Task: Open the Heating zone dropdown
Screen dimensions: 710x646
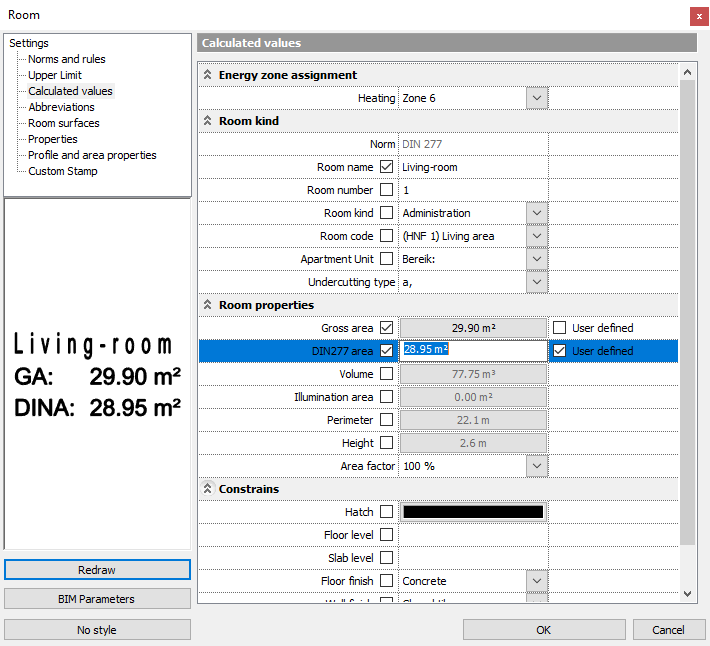Action: point(537,98)
